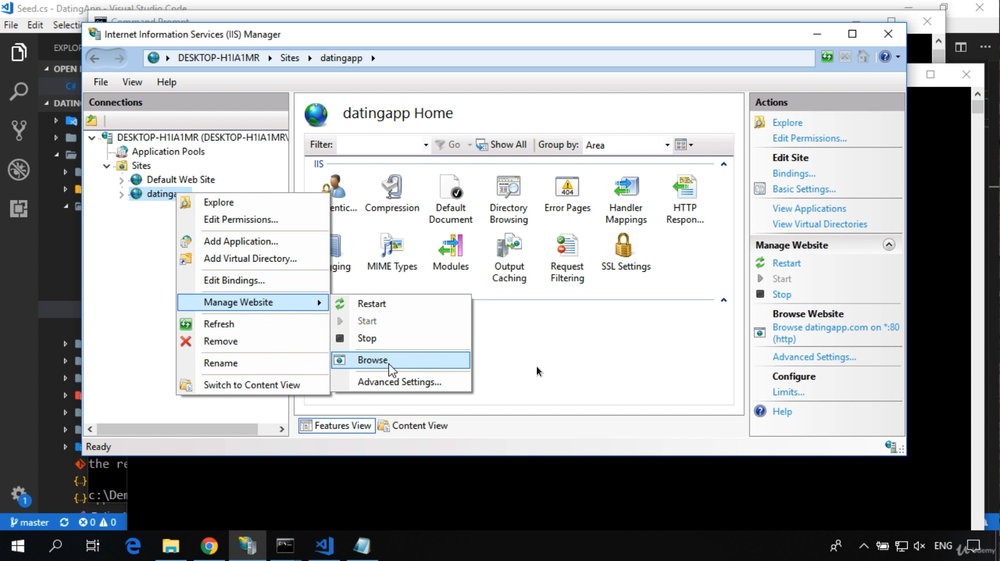This screenshot has width=1000, height=561.
Task: Open the Output Caching feature
Action: coord(509,258)
